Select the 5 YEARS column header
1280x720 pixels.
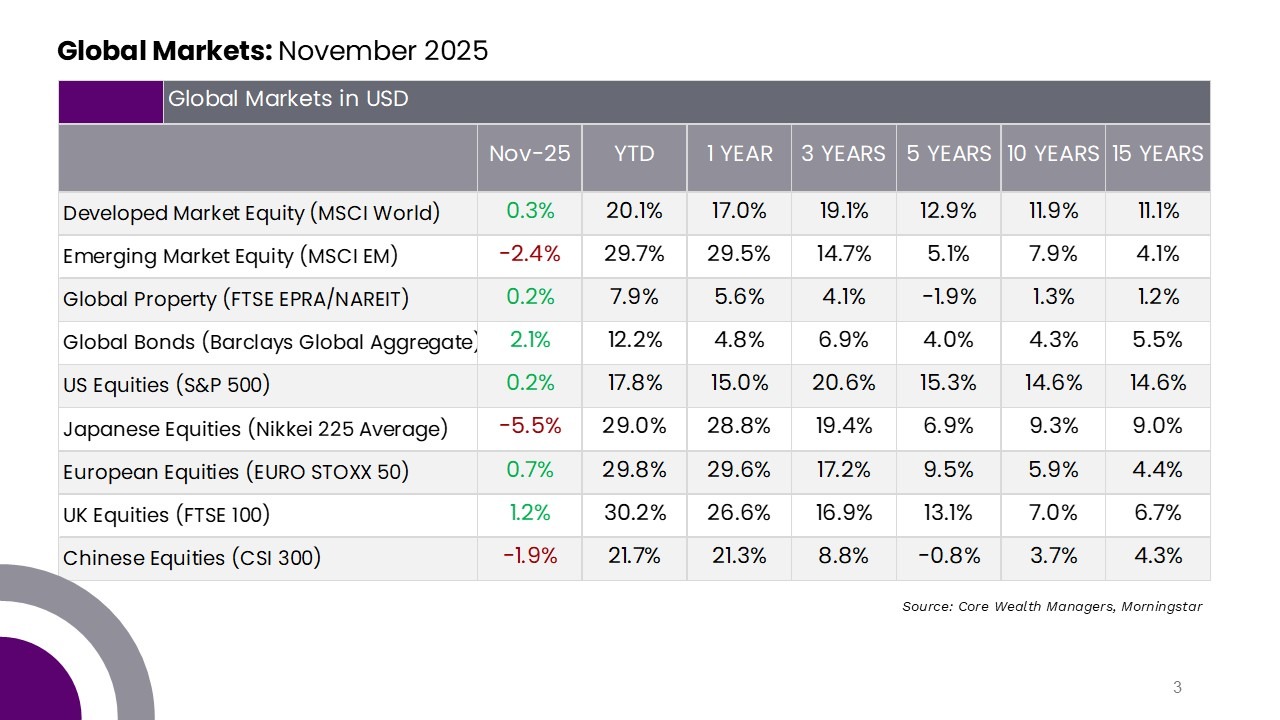coord(948,154)
